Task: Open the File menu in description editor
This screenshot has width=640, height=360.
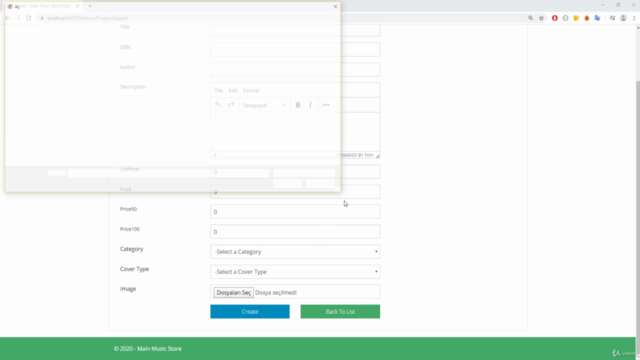Action: click(219, 91)
